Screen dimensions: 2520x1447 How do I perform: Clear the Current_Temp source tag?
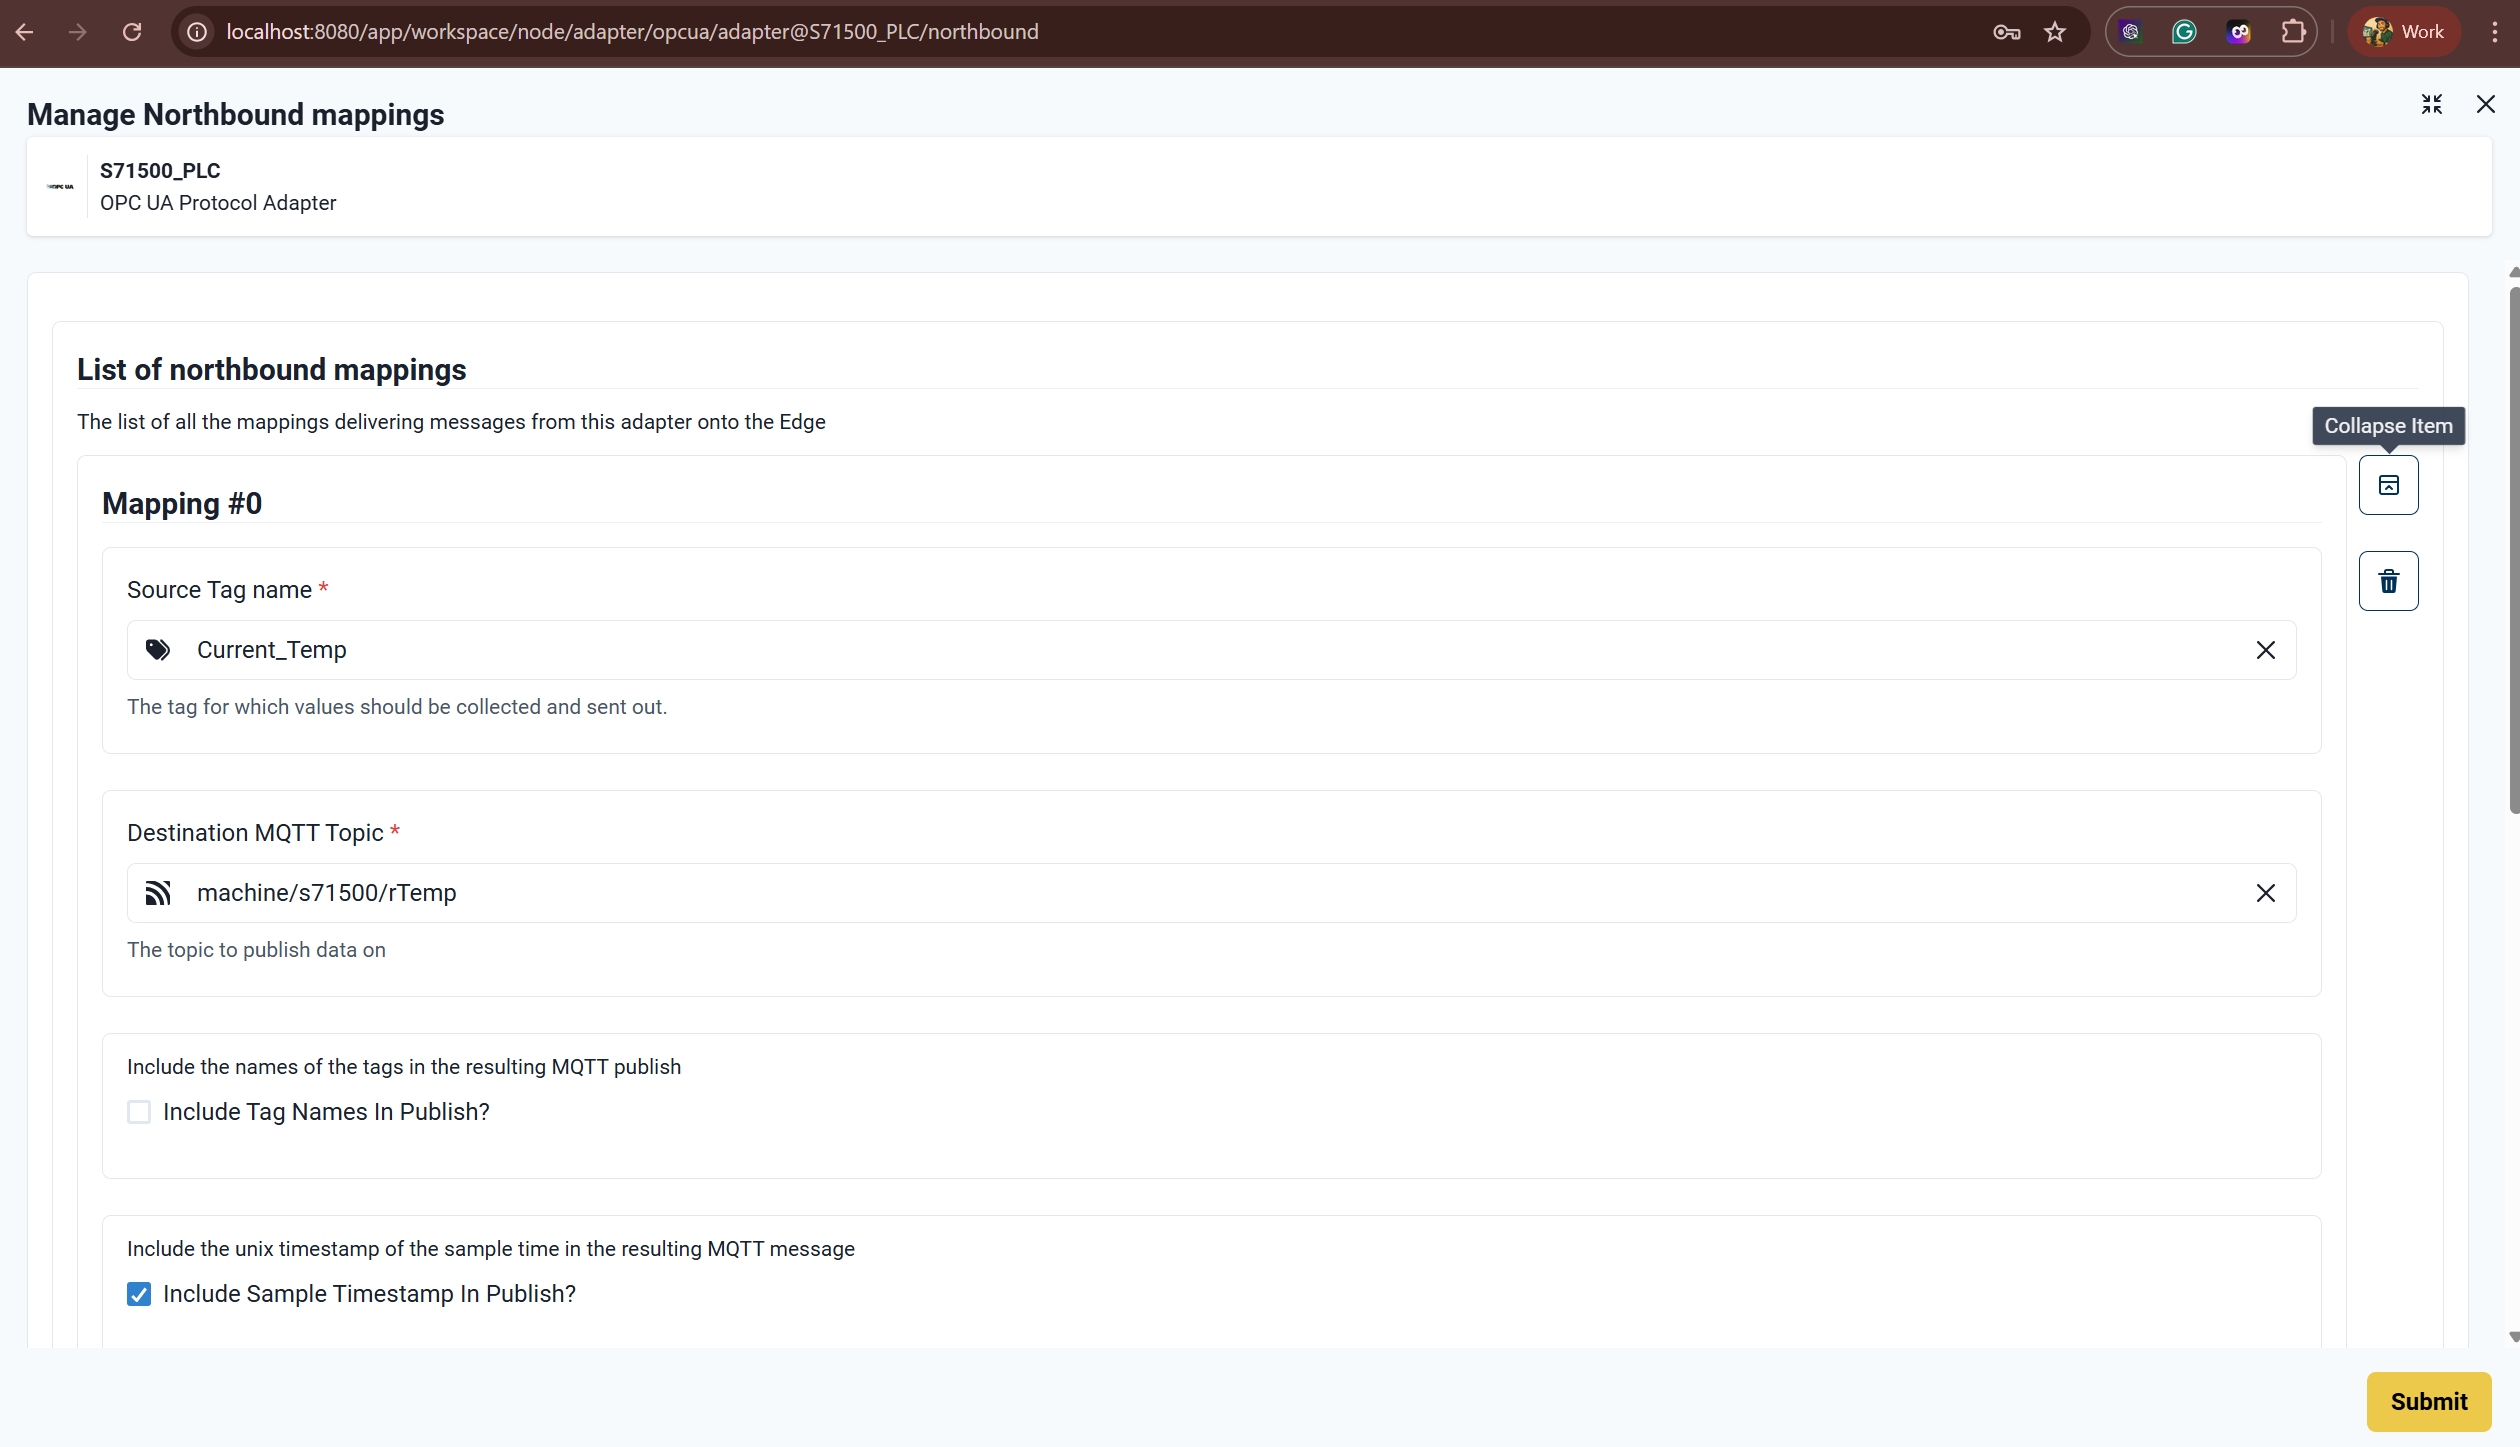pos(2265,650)
